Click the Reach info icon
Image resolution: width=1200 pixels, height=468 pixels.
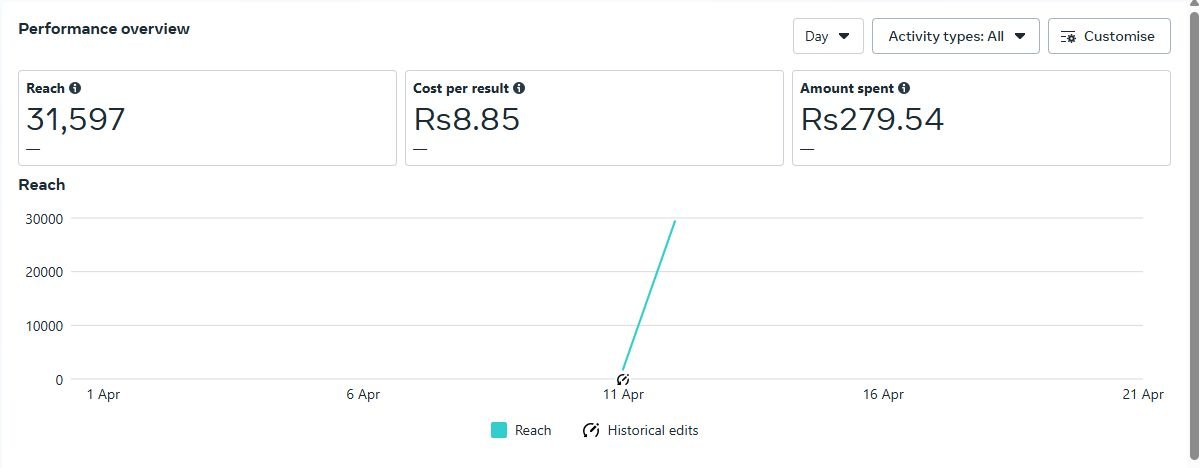pyautogui.click(x=75, y=88)
